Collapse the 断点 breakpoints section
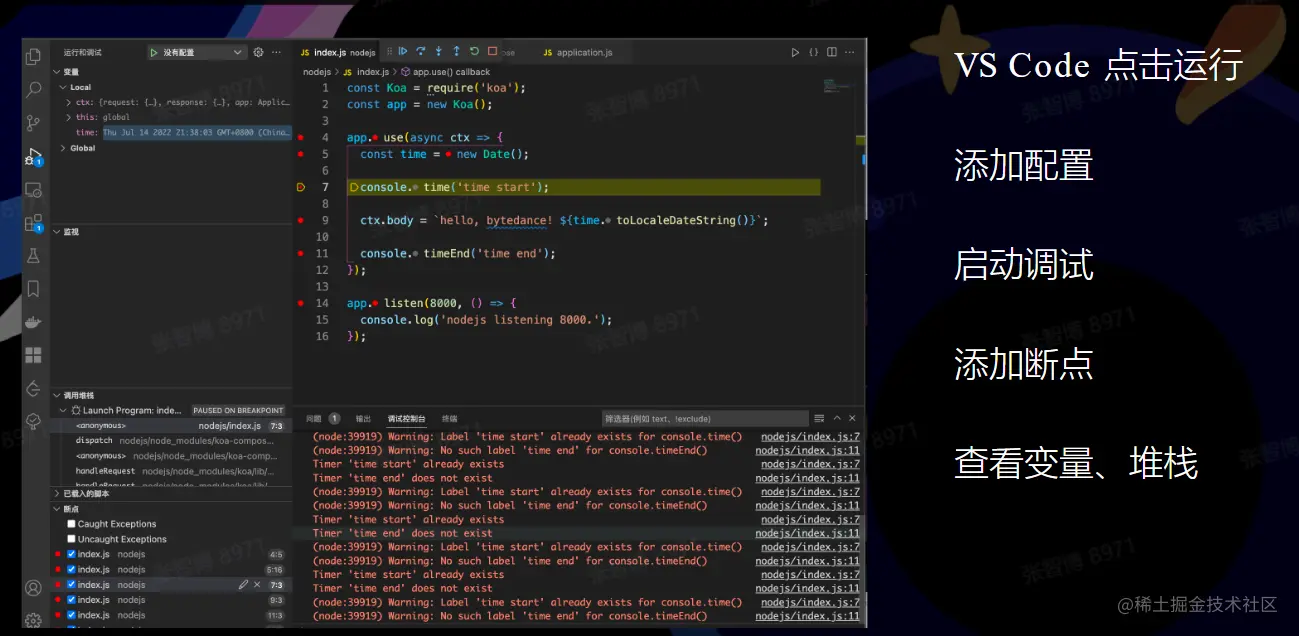The width and height of the screenshot is (1299, 636). [57, 509]
